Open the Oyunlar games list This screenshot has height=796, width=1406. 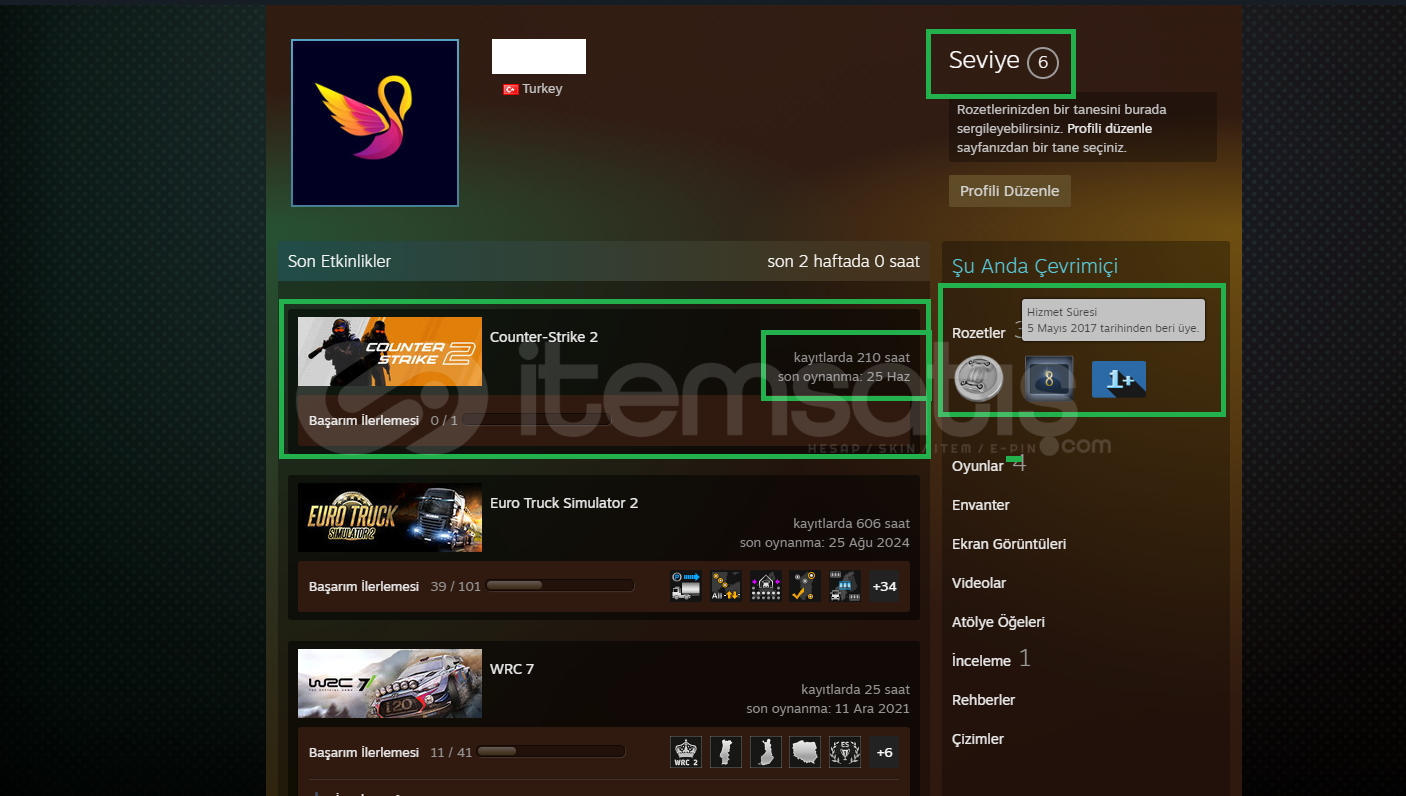click(x=977, y=466)
